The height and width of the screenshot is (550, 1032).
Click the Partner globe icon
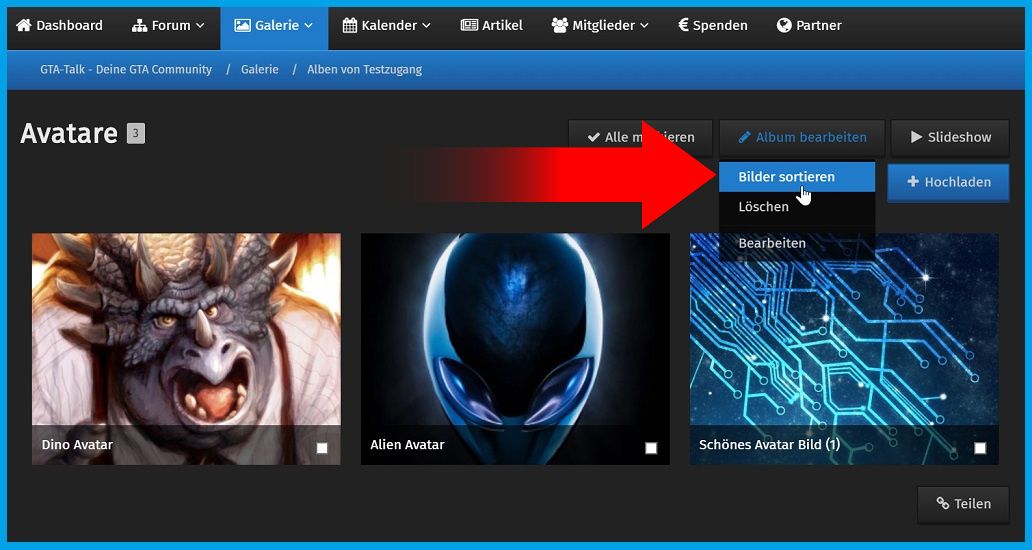[784, 25]
